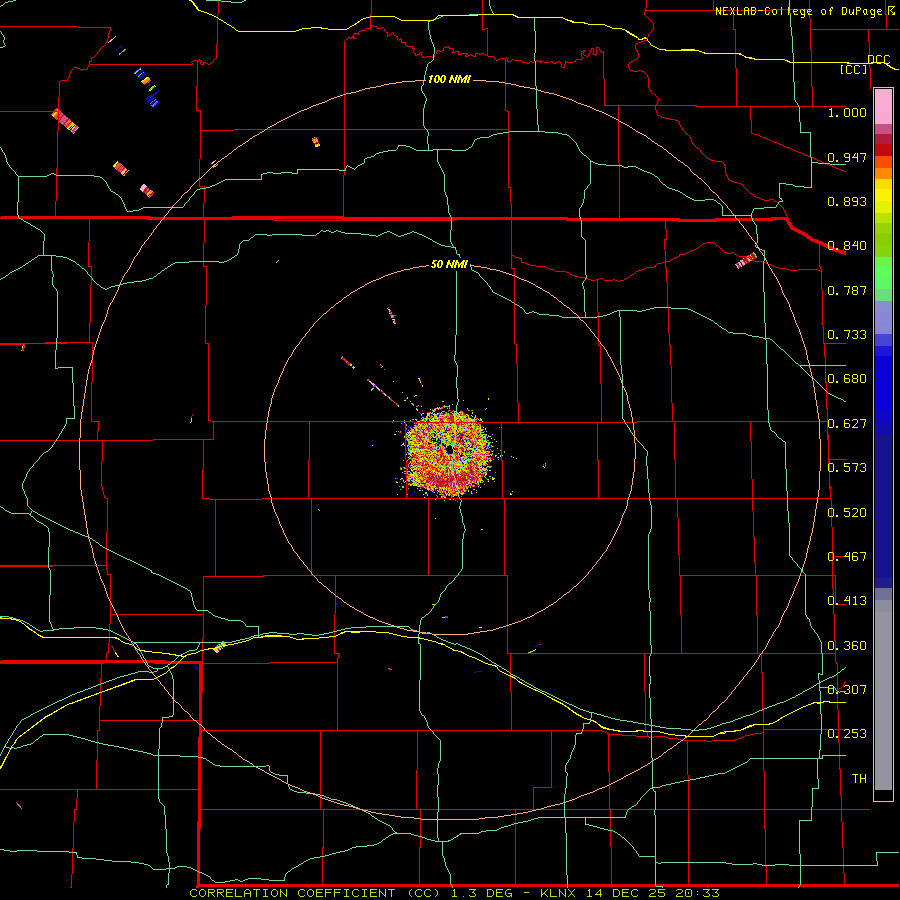
Task: Click the 50 NMI range ring label
Action: coord(449,265)
